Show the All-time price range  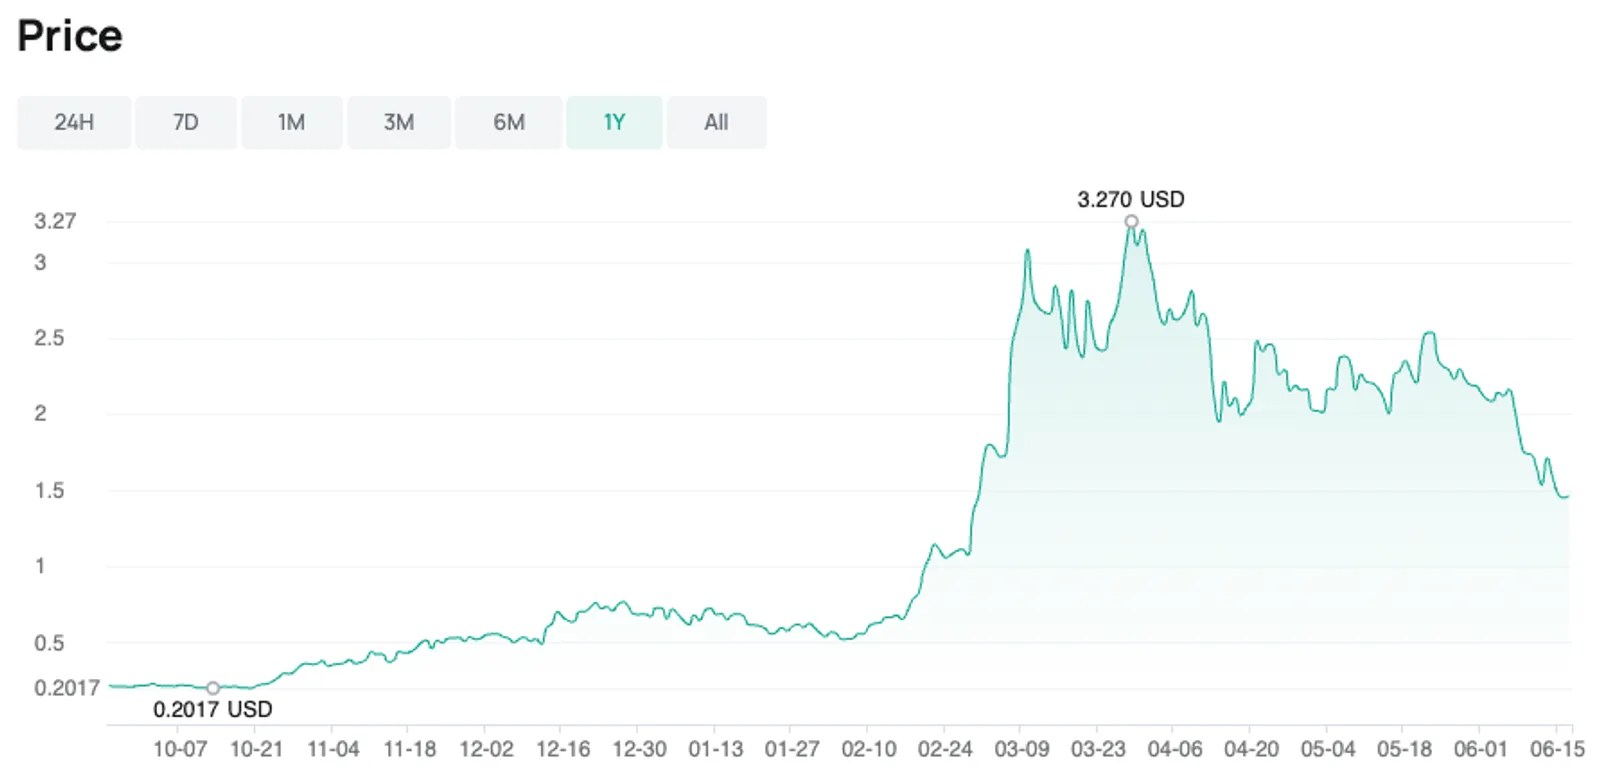(x=716, y=122)
